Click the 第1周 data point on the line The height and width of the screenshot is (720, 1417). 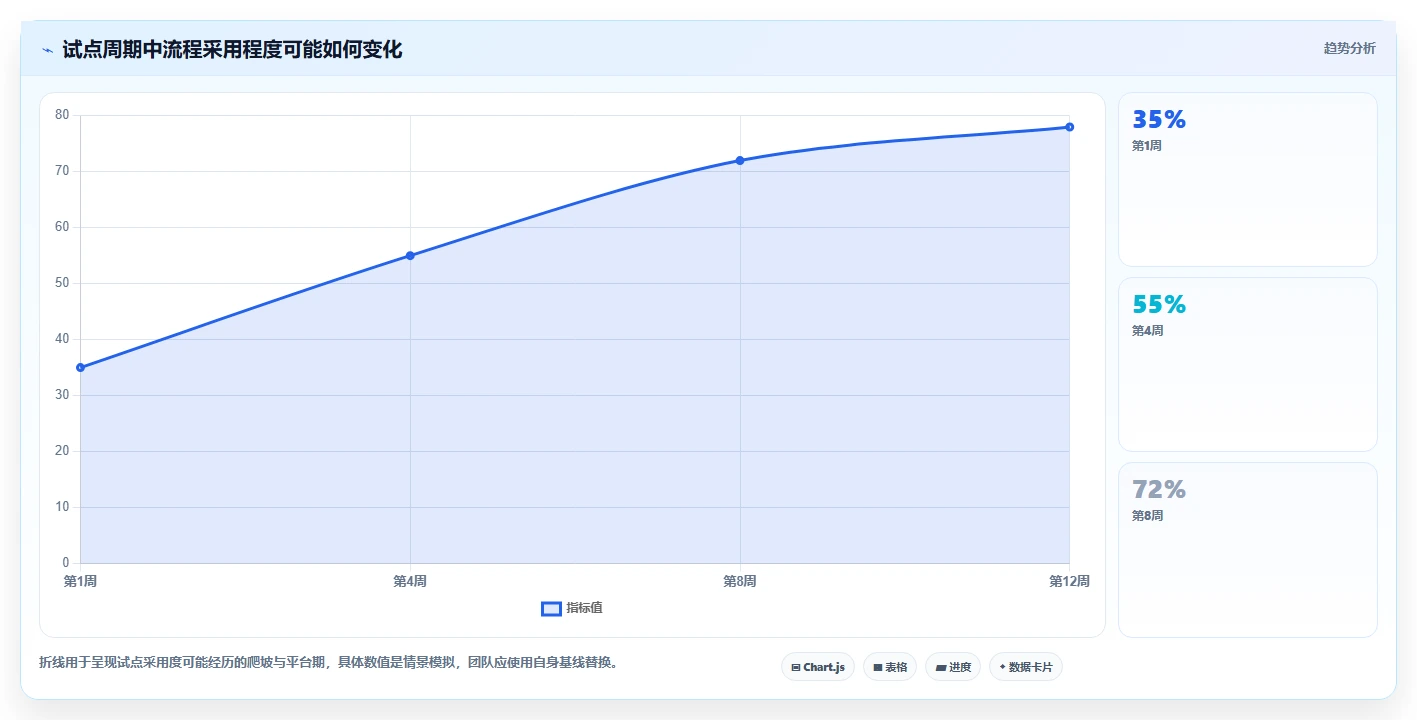tap(80, 367)
